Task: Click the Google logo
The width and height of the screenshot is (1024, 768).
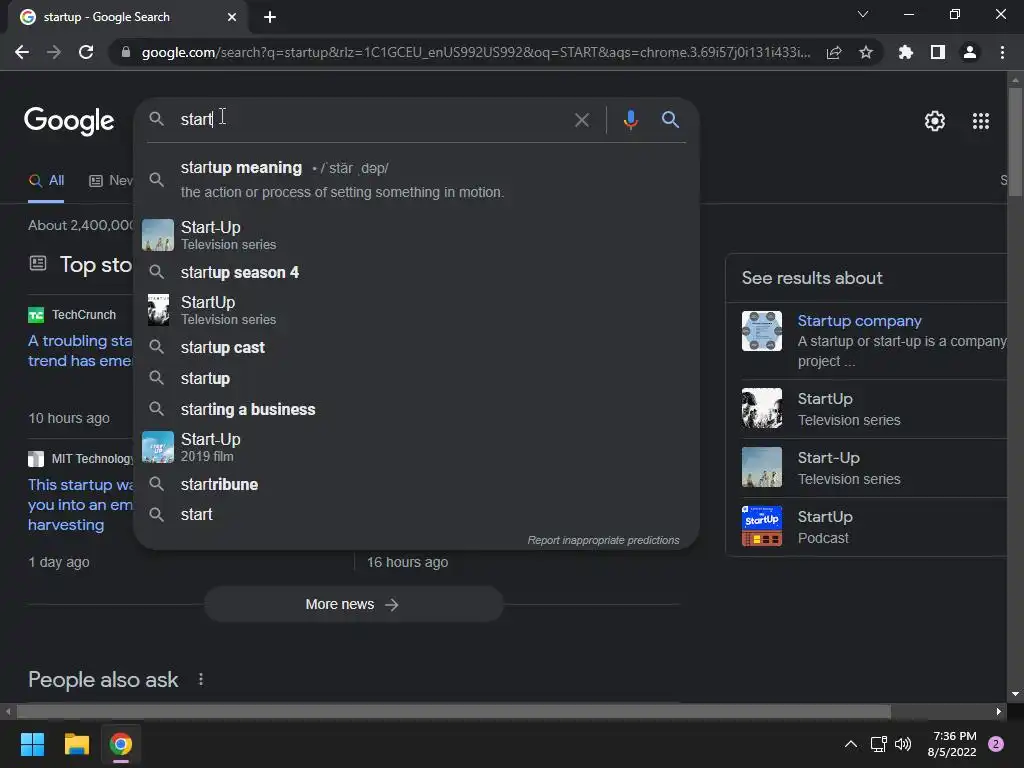Action: pos(69,121)
